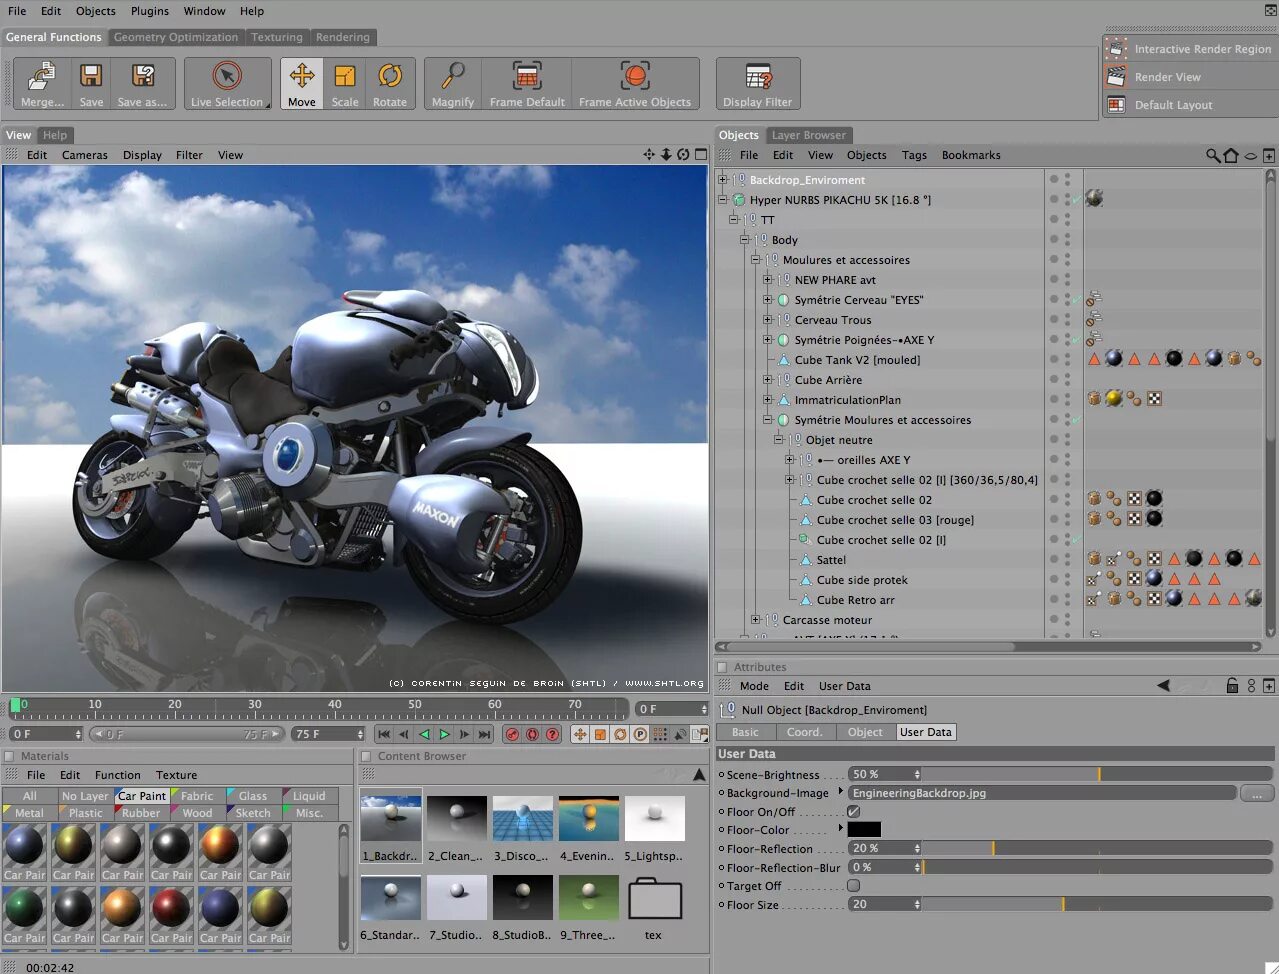The image size is (1279, 974).
Task: Collapse the Hyper NURBS PIKACHU node
Action: coord(722,200)
